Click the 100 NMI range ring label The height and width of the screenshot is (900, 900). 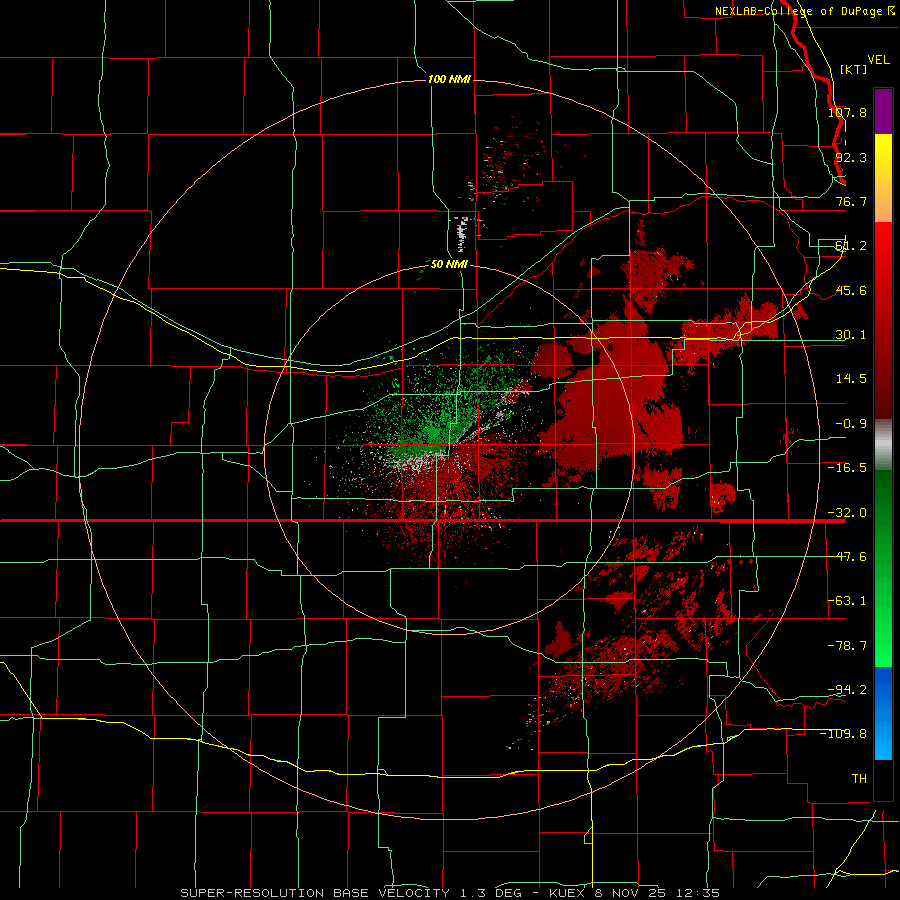coord(449,79)
